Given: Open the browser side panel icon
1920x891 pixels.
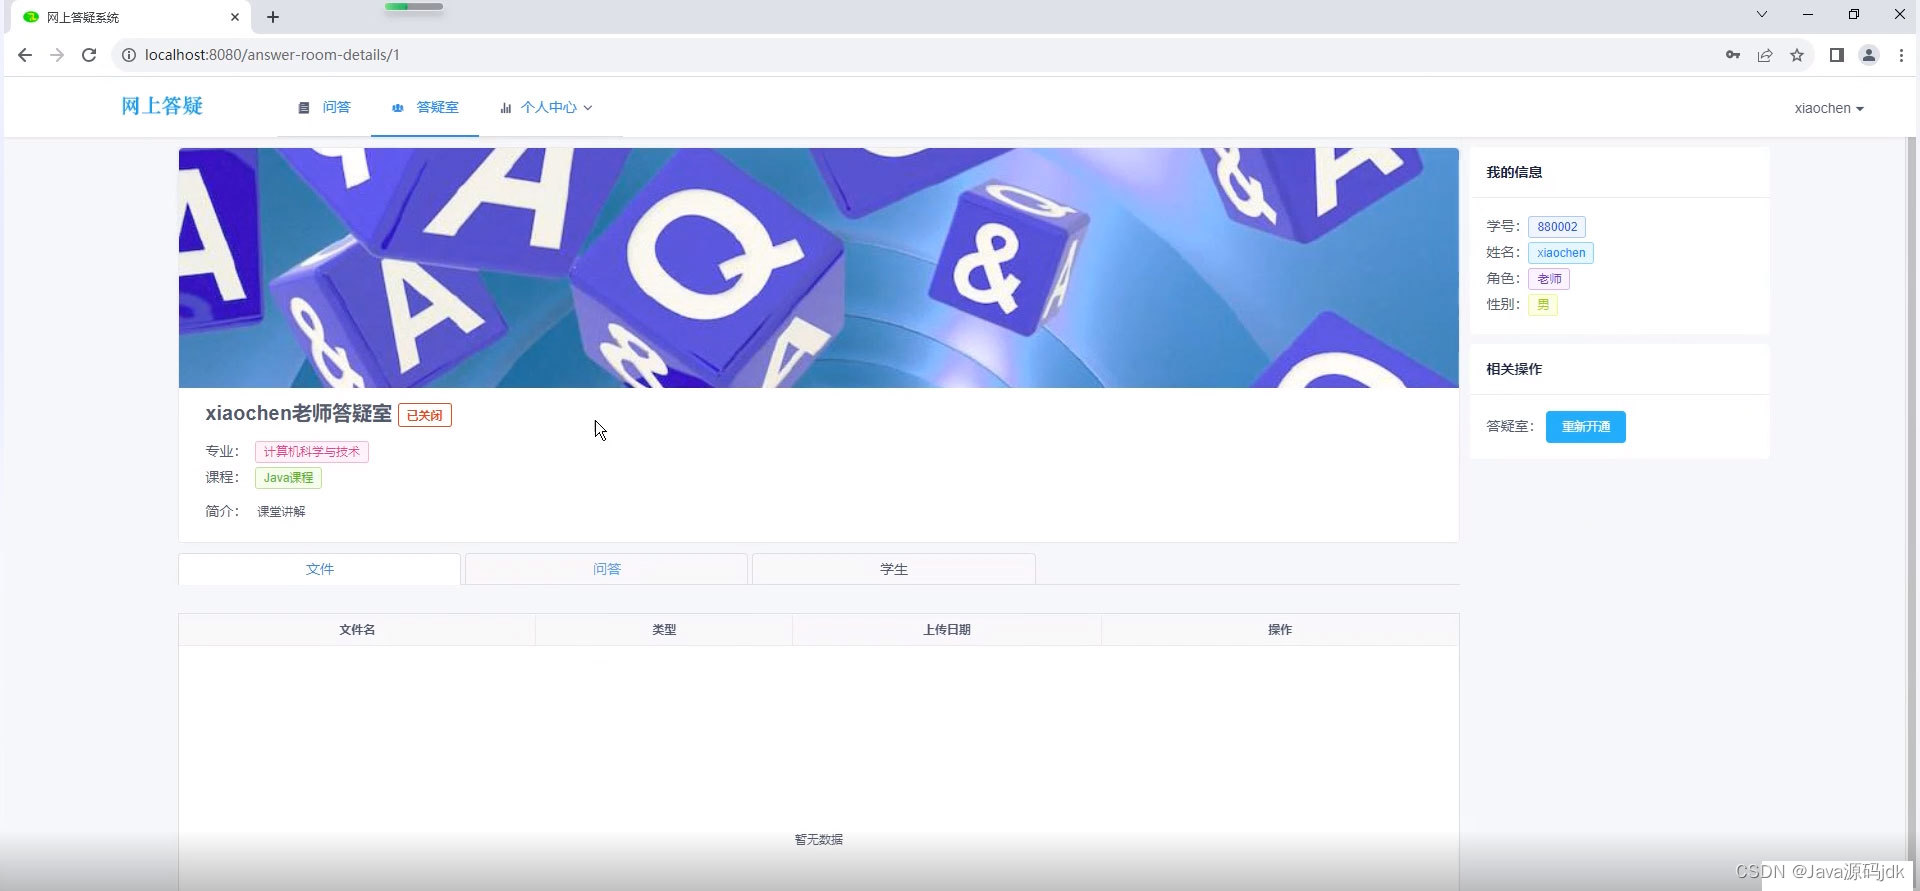Looking at the screenshot, I should (x=1837, y=55).
